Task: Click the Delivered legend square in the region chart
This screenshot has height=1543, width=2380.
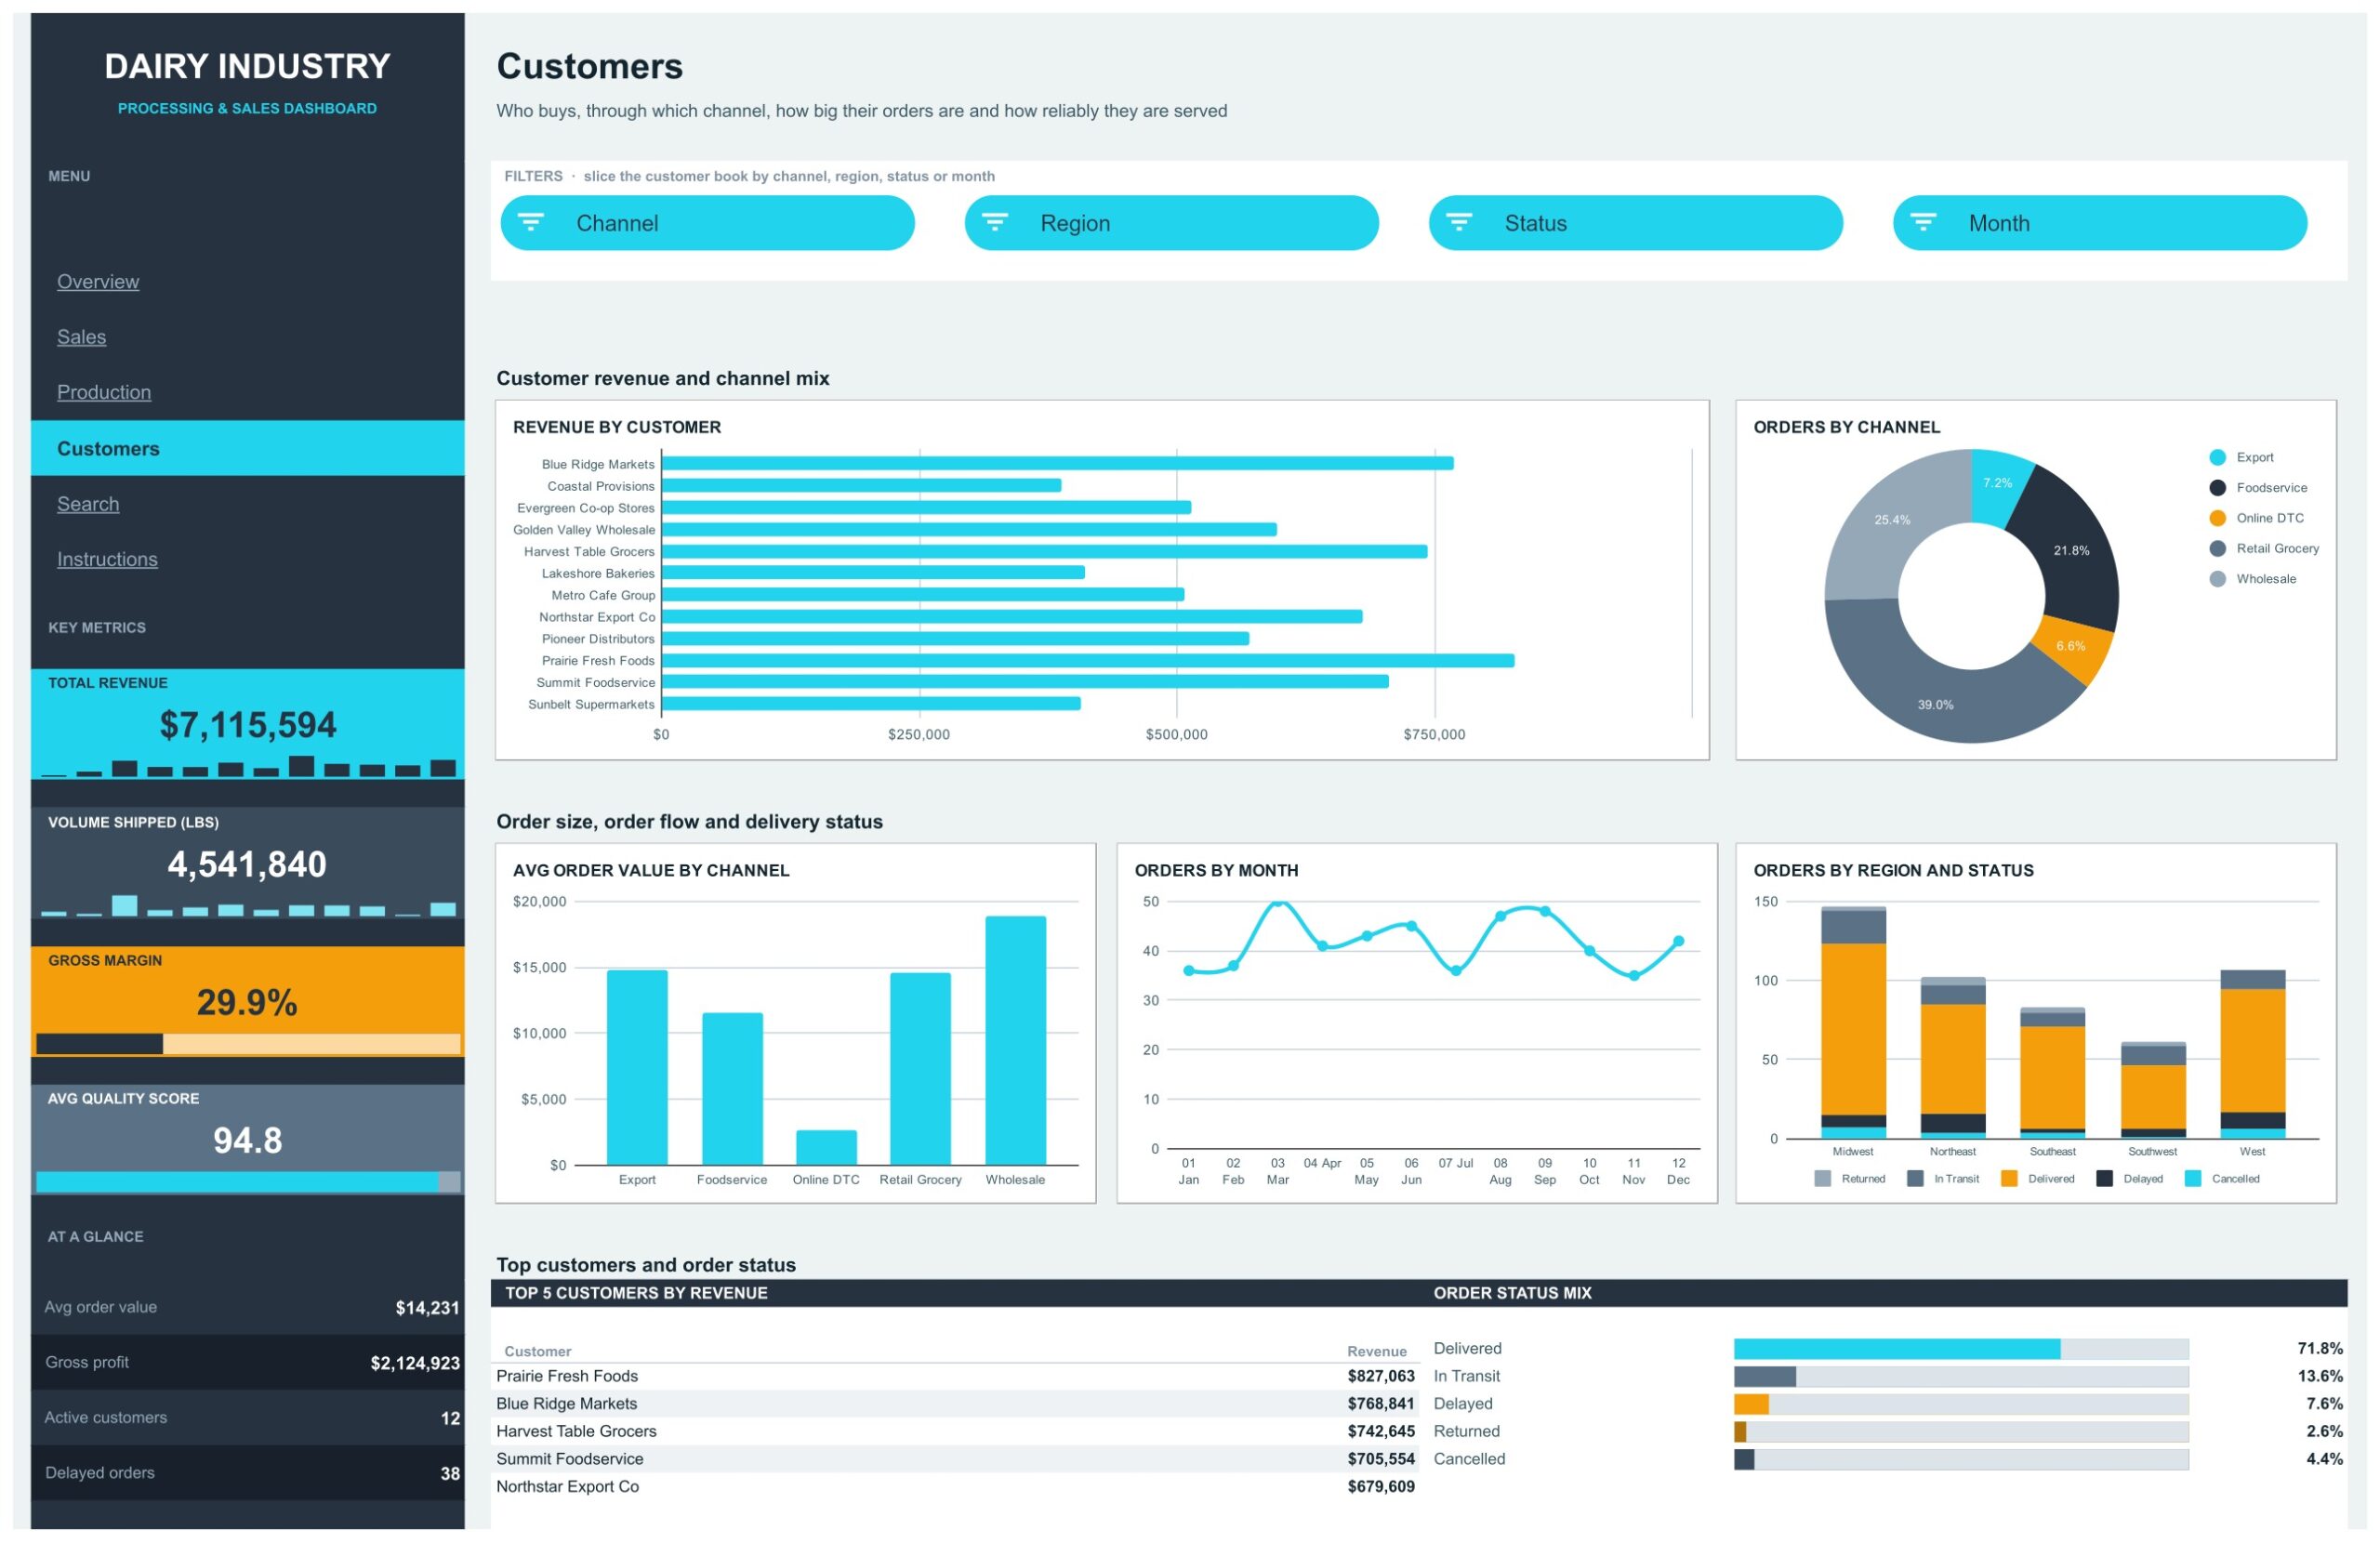Action: pyautogui.click(x=2008, y=1179)
